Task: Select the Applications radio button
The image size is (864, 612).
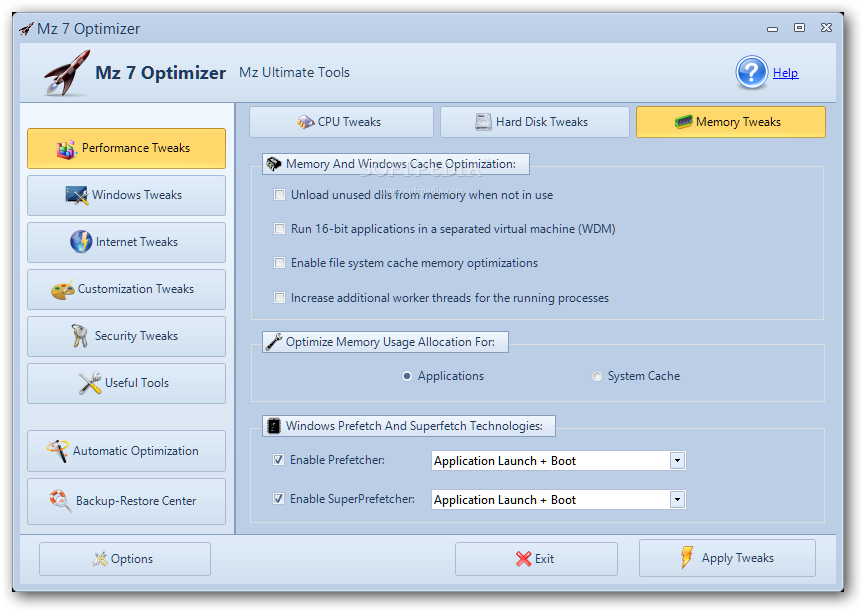Action: tap(407, 376)
